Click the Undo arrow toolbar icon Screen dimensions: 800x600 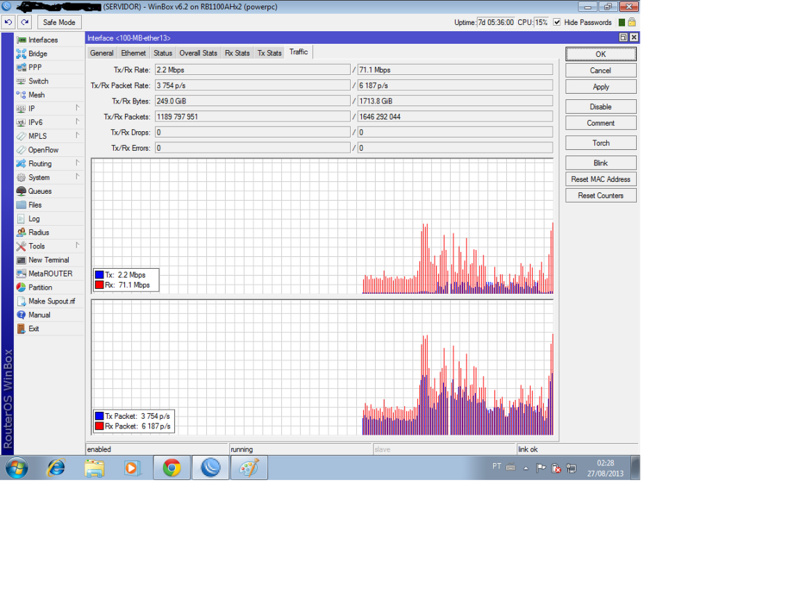coord(8,22)
